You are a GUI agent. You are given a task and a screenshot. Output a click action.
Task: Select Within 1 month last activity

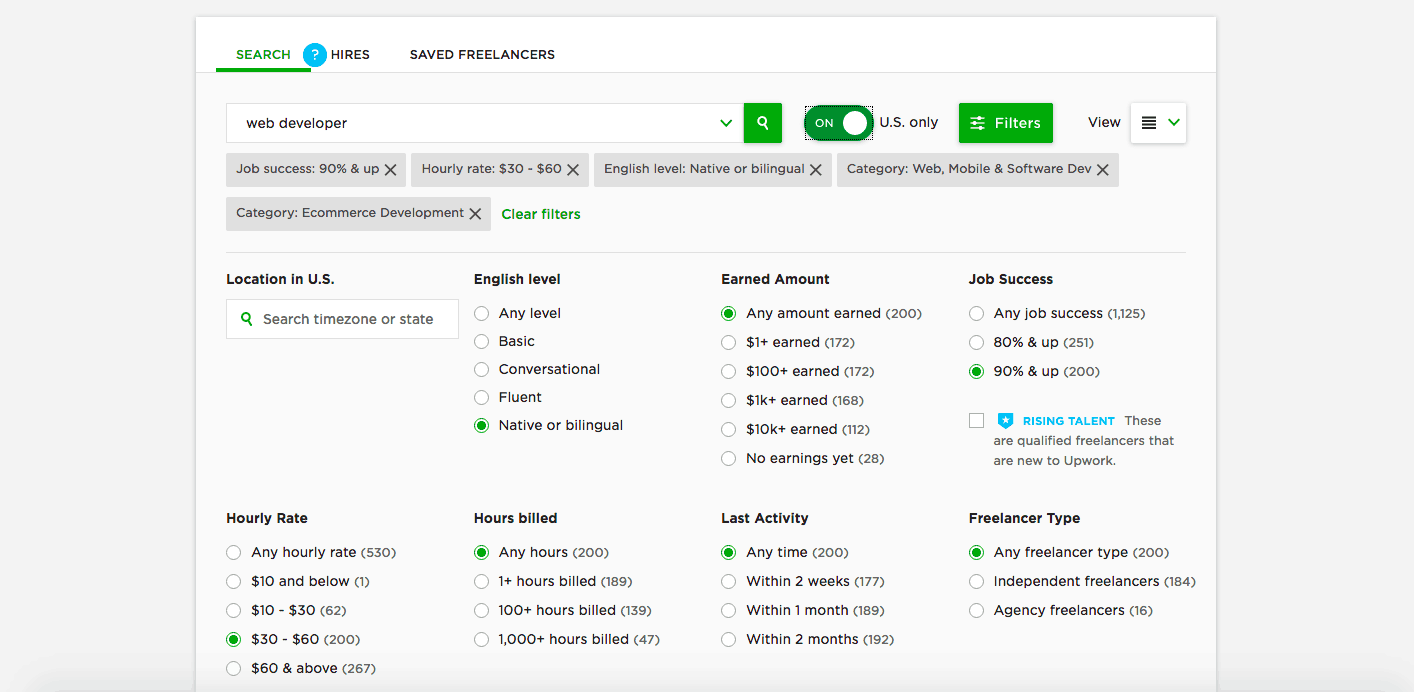(729, 610)
